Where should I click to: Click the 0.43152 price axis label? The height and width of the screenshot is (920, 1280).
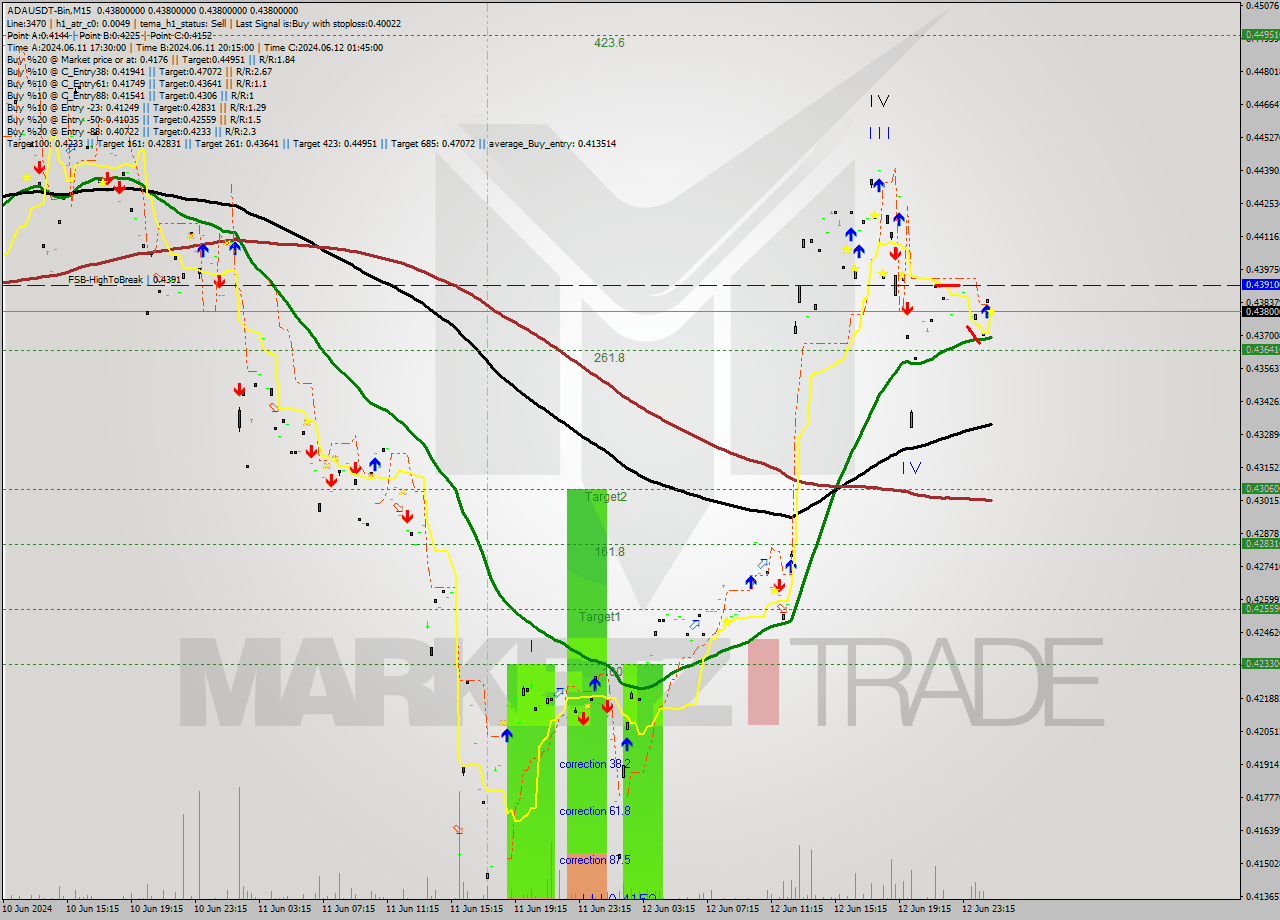1262,467
